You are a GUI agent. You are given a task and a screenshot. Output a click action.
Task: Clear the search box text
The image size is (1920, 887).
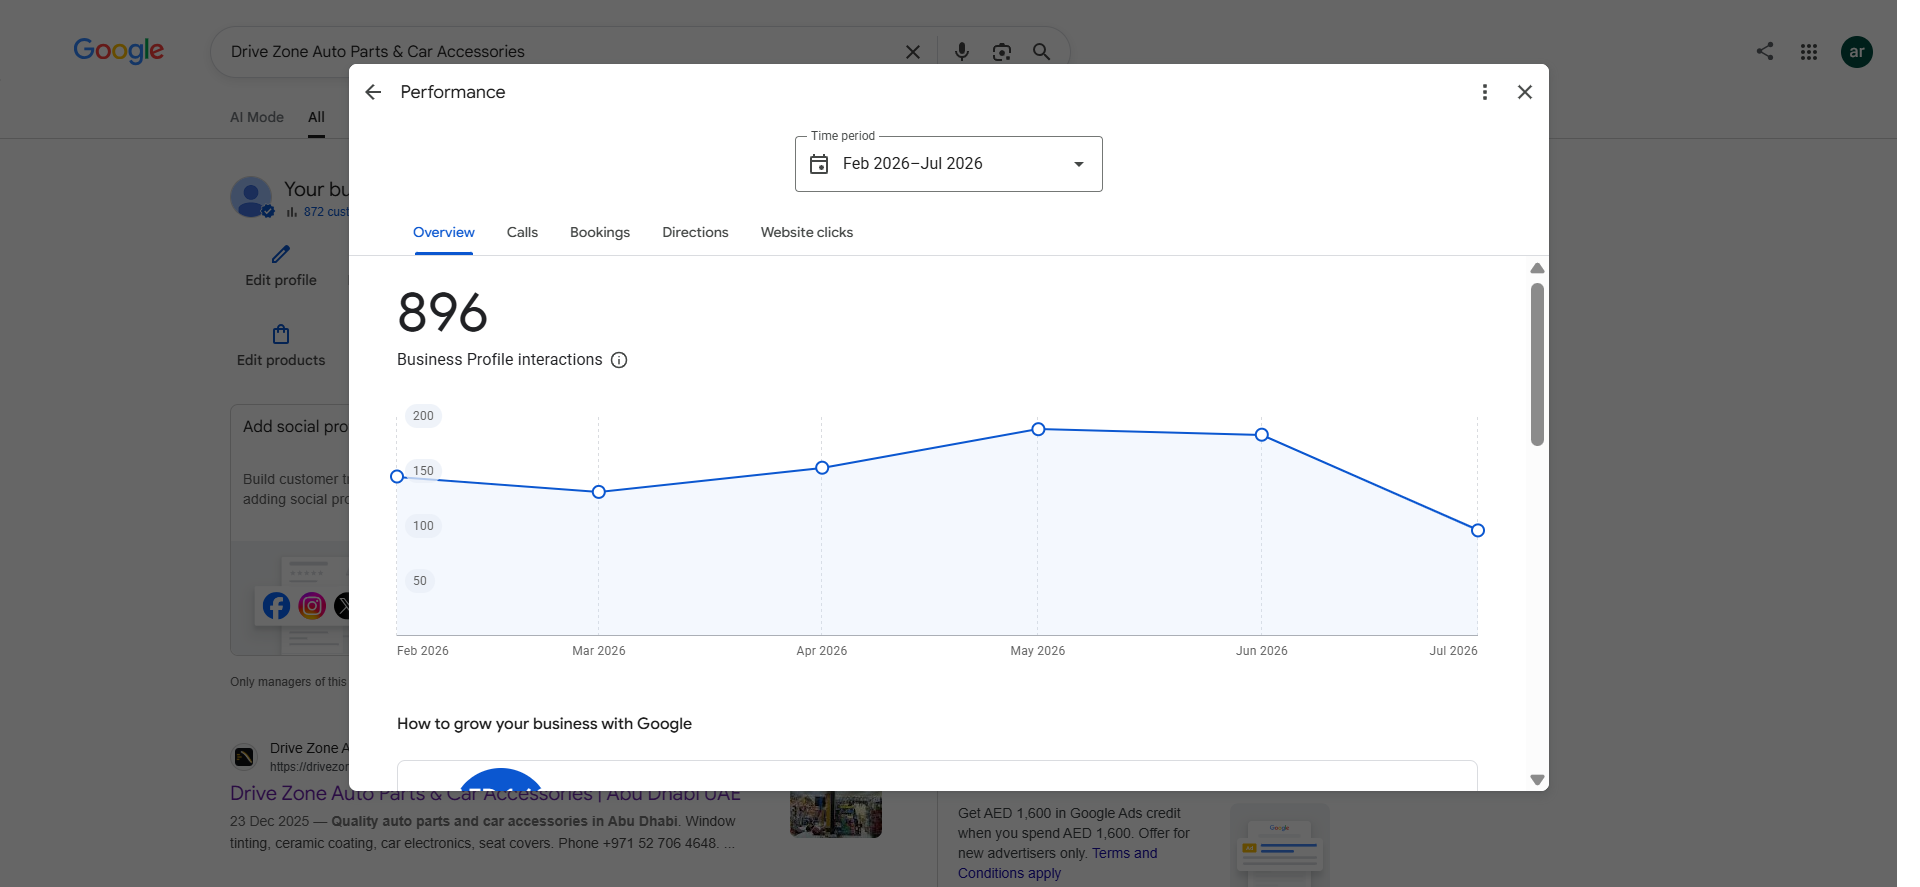tap(913, 52)
